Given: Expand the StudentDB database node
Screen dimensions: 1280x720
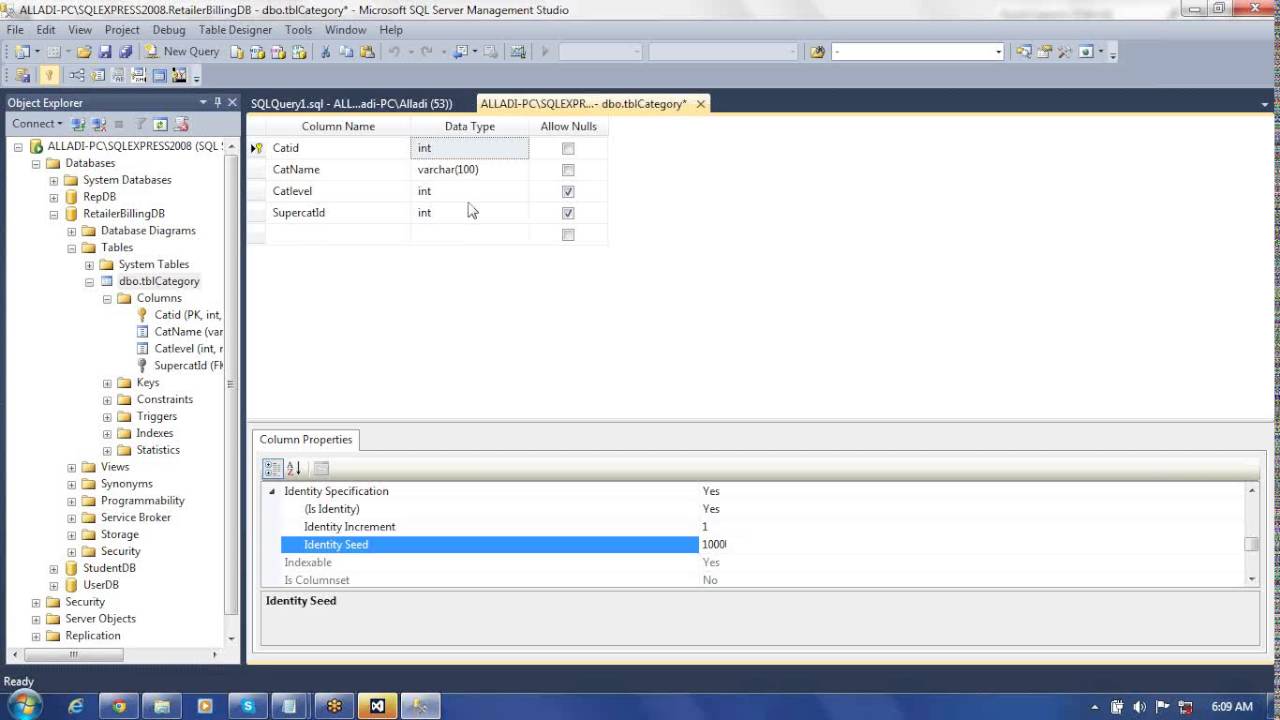Looking at the screenshot, I should 54,568.
